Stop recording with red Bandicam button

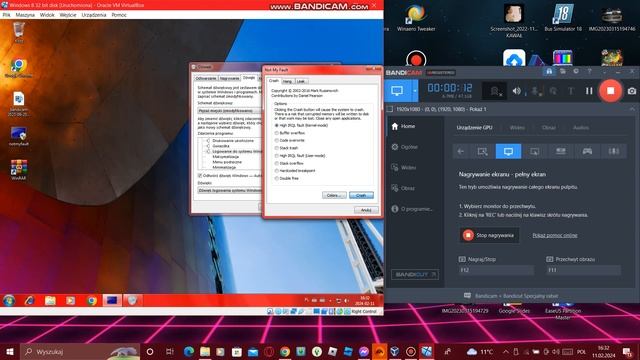[x=611, y=91]
